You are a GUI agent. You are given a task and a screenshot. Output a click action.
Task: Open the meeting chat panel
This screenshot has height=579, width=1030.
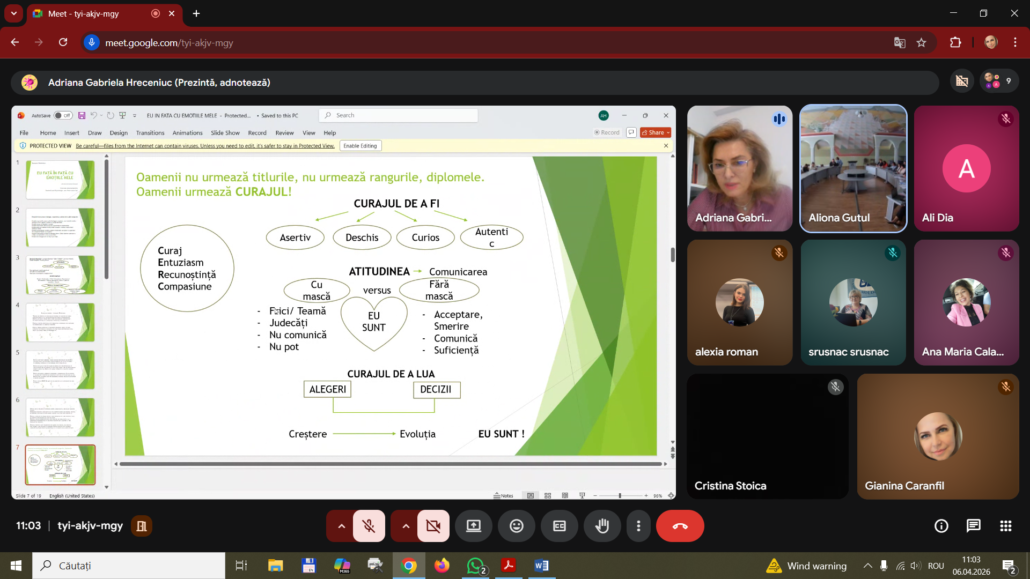(x=974, y=526)
